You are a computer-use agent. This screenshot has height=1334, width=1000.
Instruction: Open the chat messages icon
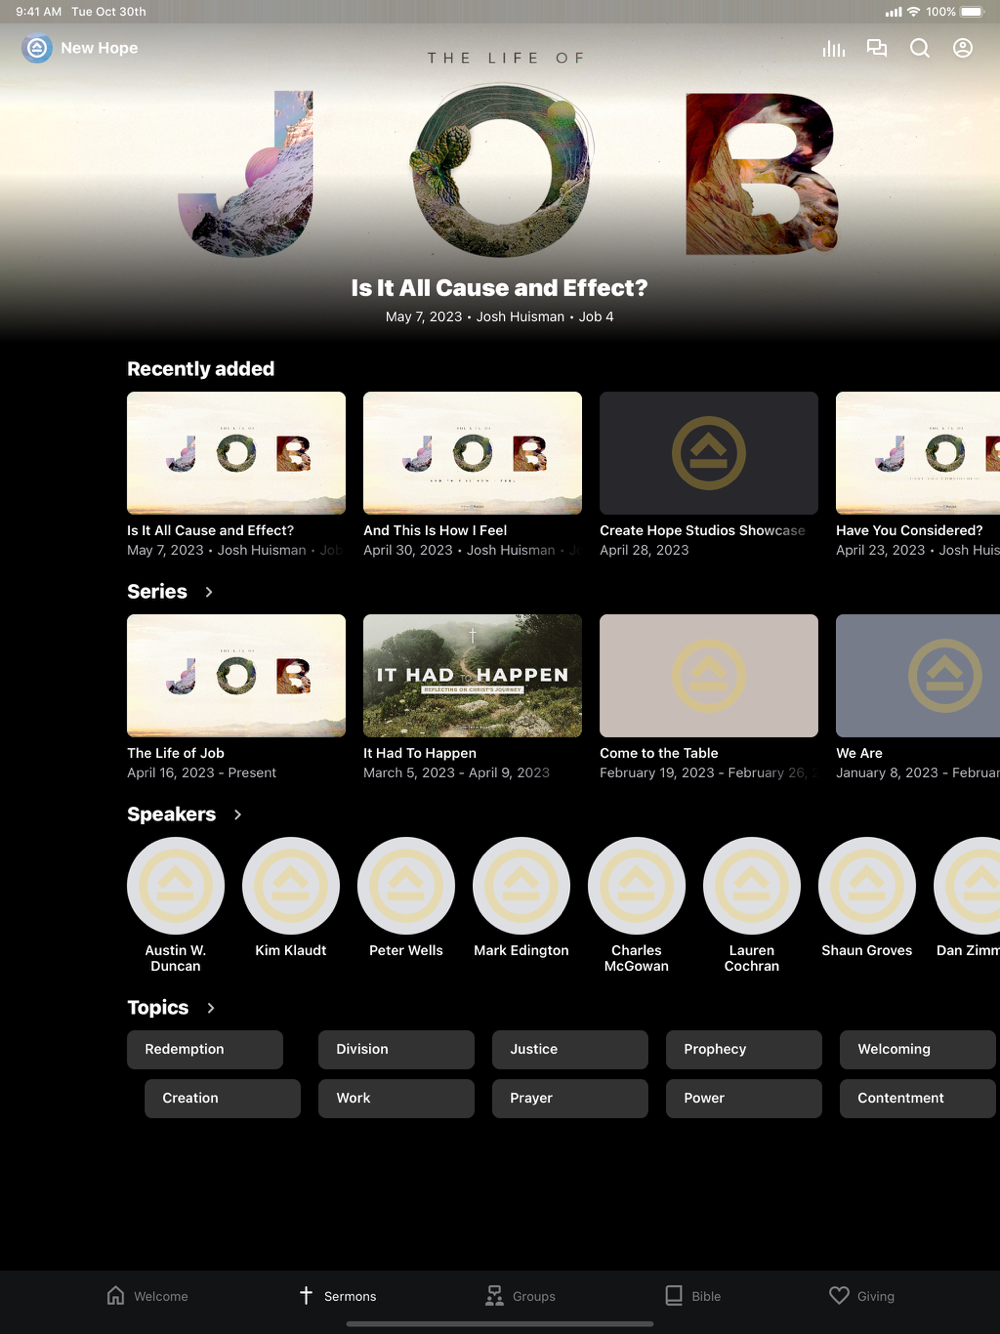click(x=877, y=48)
